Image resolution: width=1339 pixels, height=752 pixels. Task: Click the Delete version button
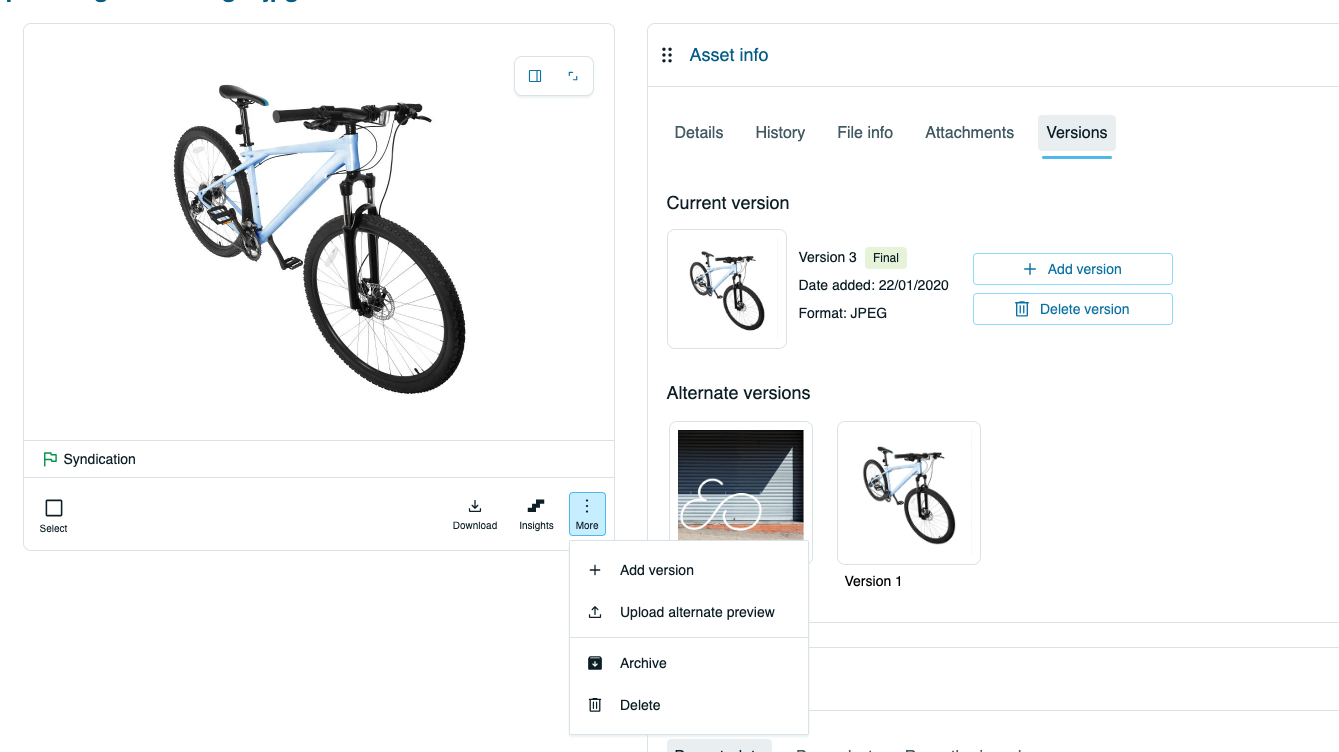(x=1072, y=309)
